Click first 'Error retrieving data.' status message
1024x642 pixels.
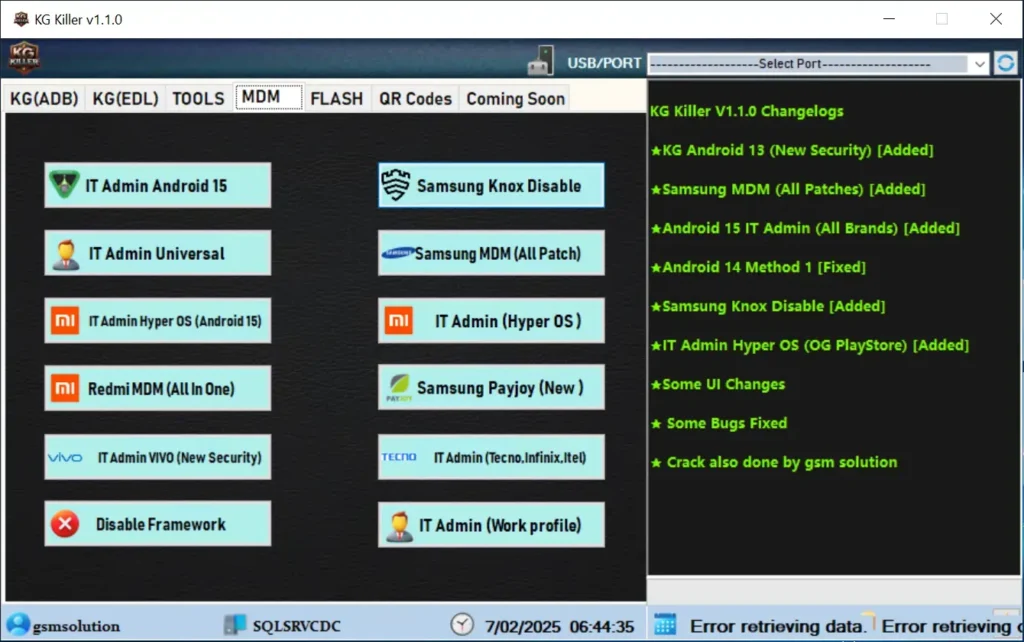coord(777,626)
